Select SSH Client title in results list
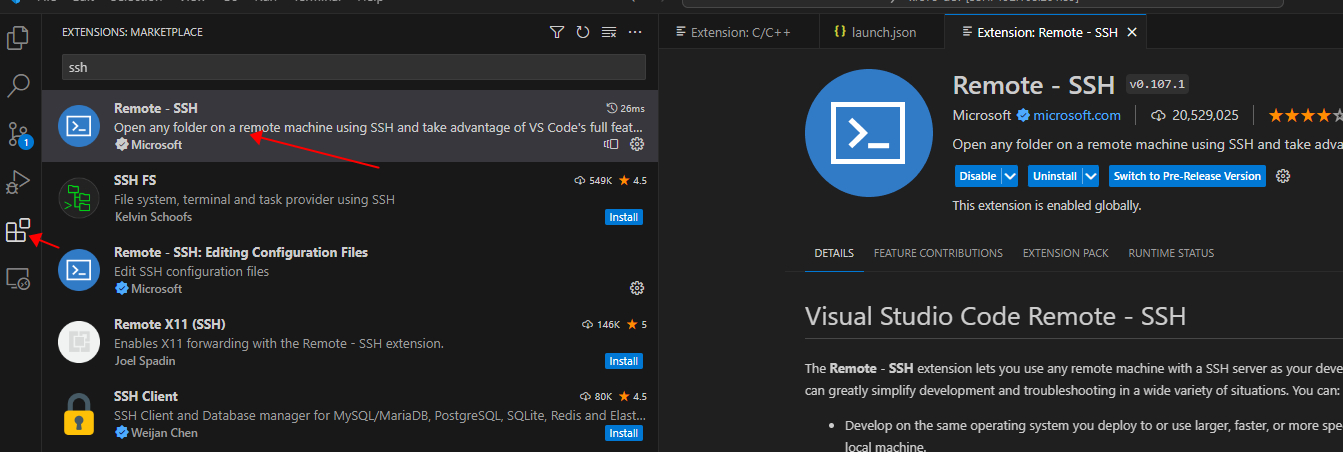The width and height of the screenshot is (1343, 452). coord(146,396)
